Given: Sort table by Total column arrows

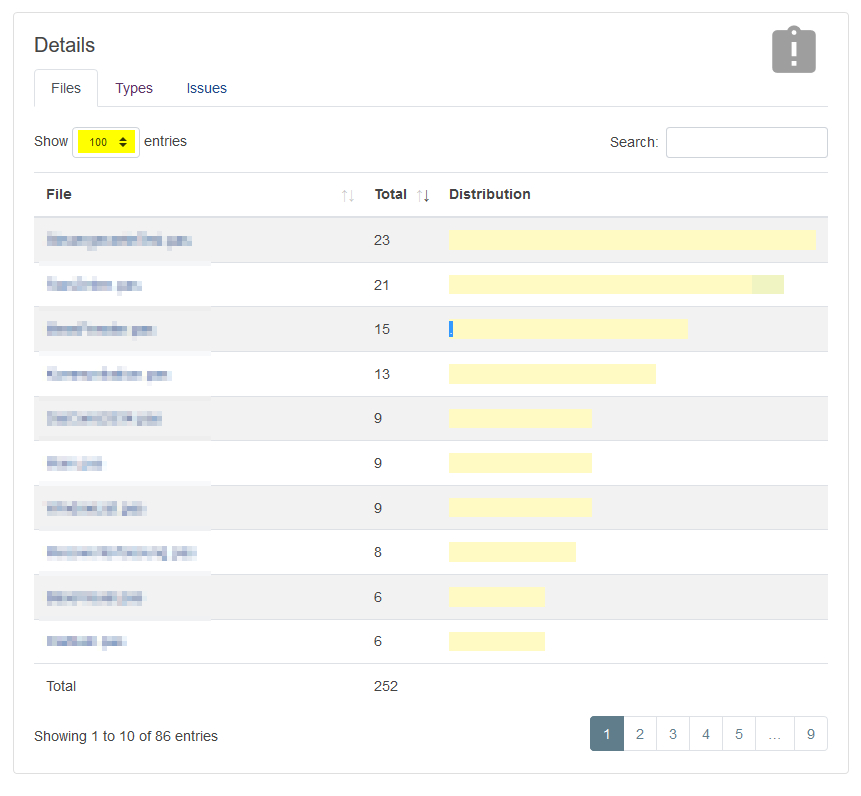Looking at the screenshot, I should 423,195.
